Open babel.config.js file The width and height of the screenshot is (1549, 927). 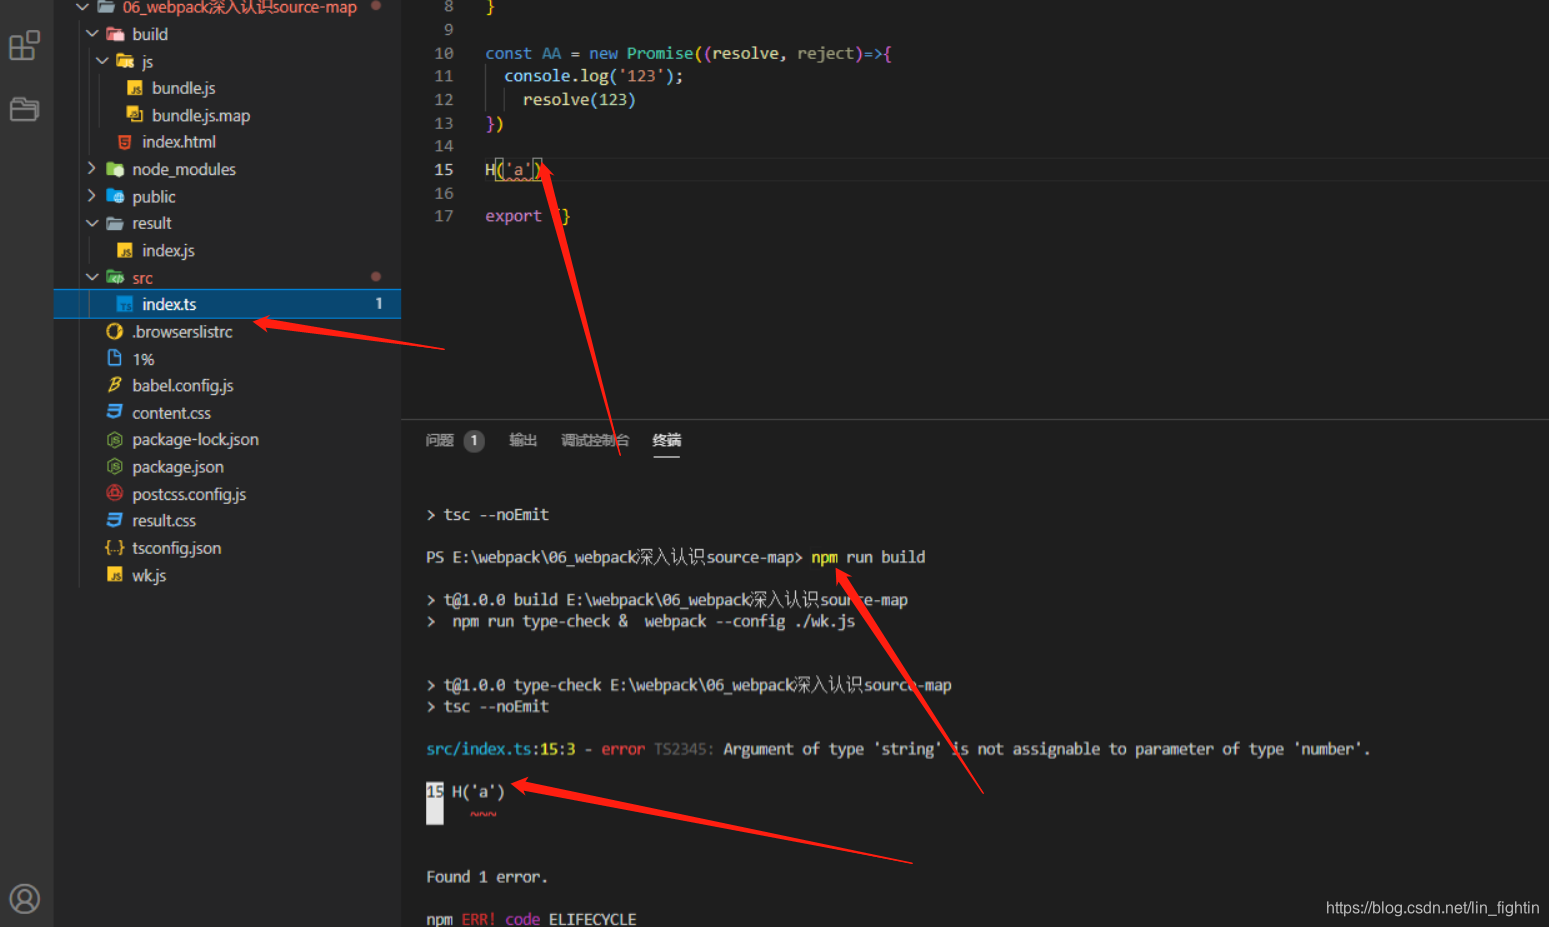tap(183, 385)
